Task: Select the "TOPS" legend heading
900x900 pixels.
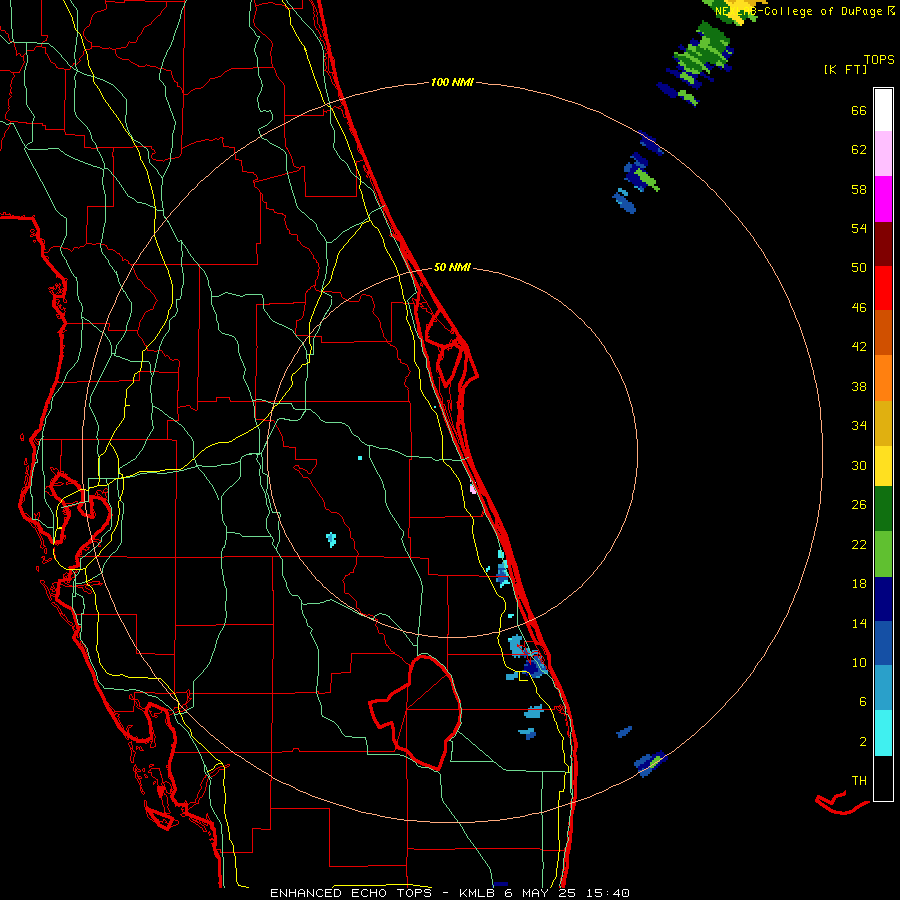Action: point(879,59)
